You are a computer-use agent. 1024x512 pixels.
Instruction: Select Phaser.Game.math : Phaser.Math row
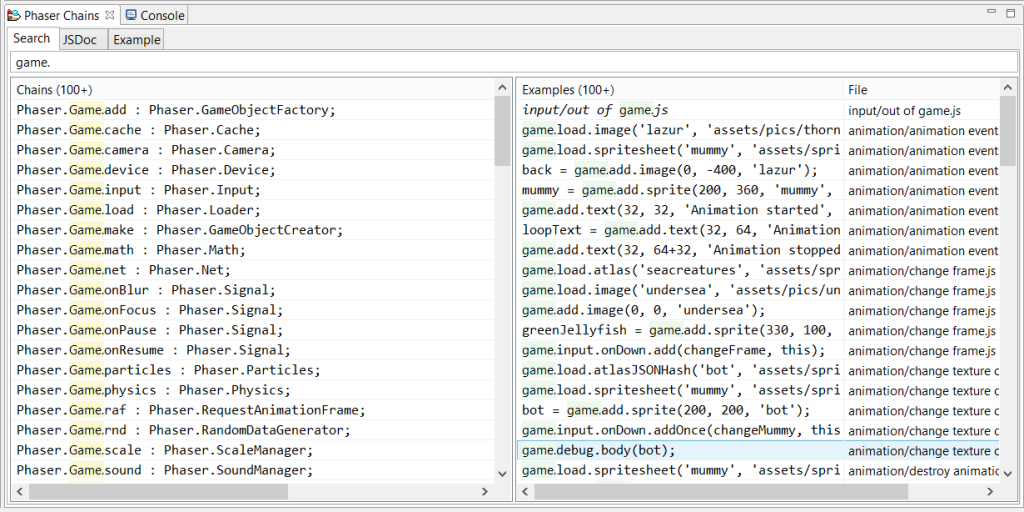253,250
